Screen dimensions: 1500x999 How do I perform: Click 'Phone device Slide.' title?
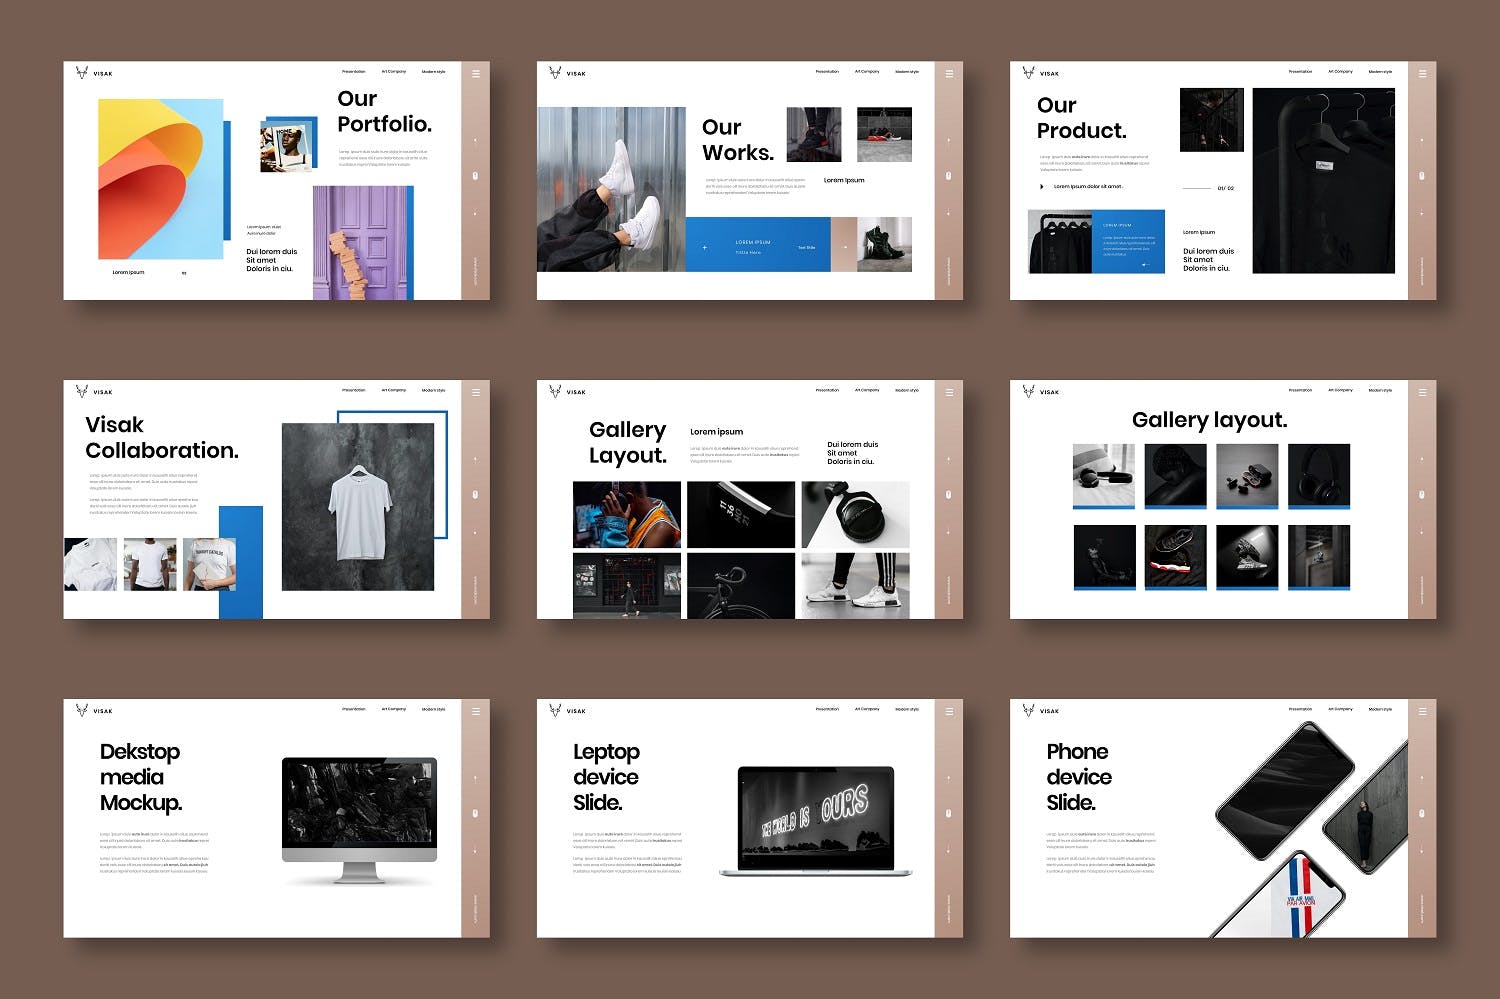(x=1077, y=777)
